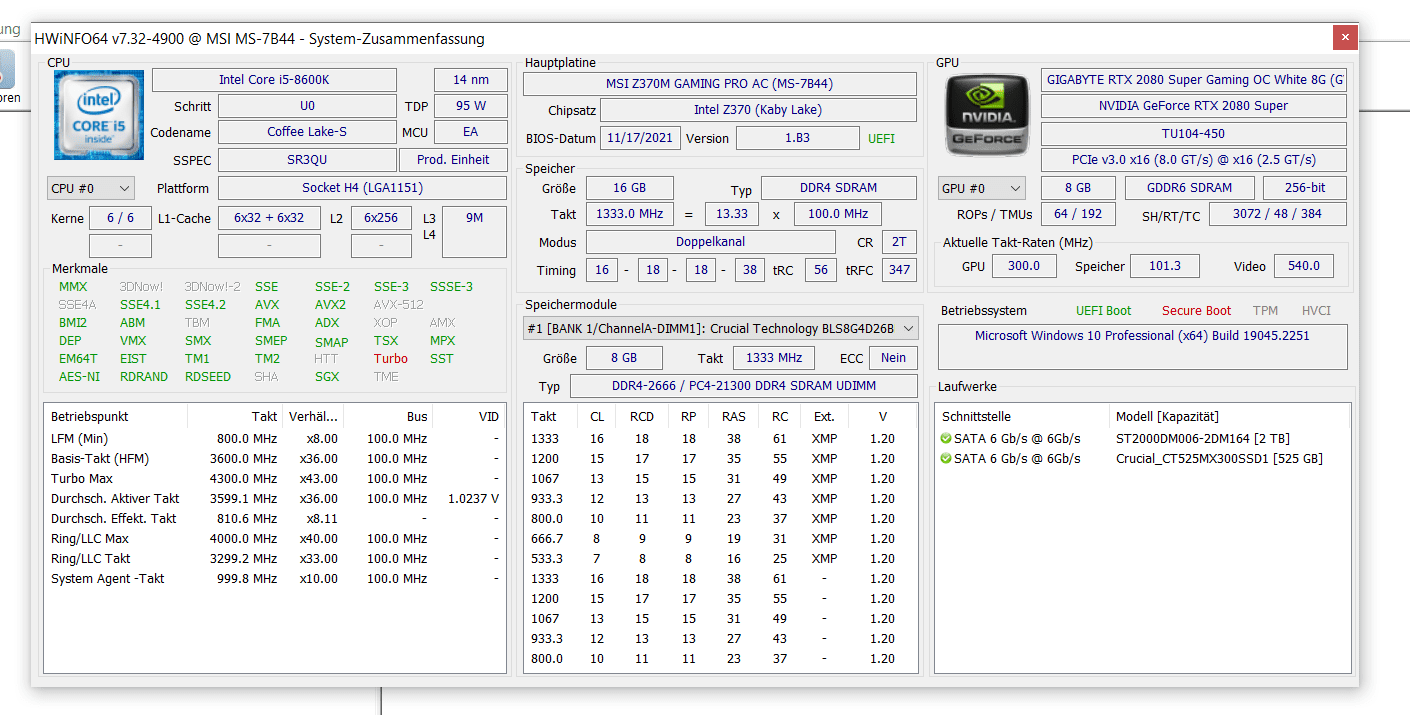Click the Windows 10 Professional build field
This screenshot has height=715, width=1410.
1143,347
